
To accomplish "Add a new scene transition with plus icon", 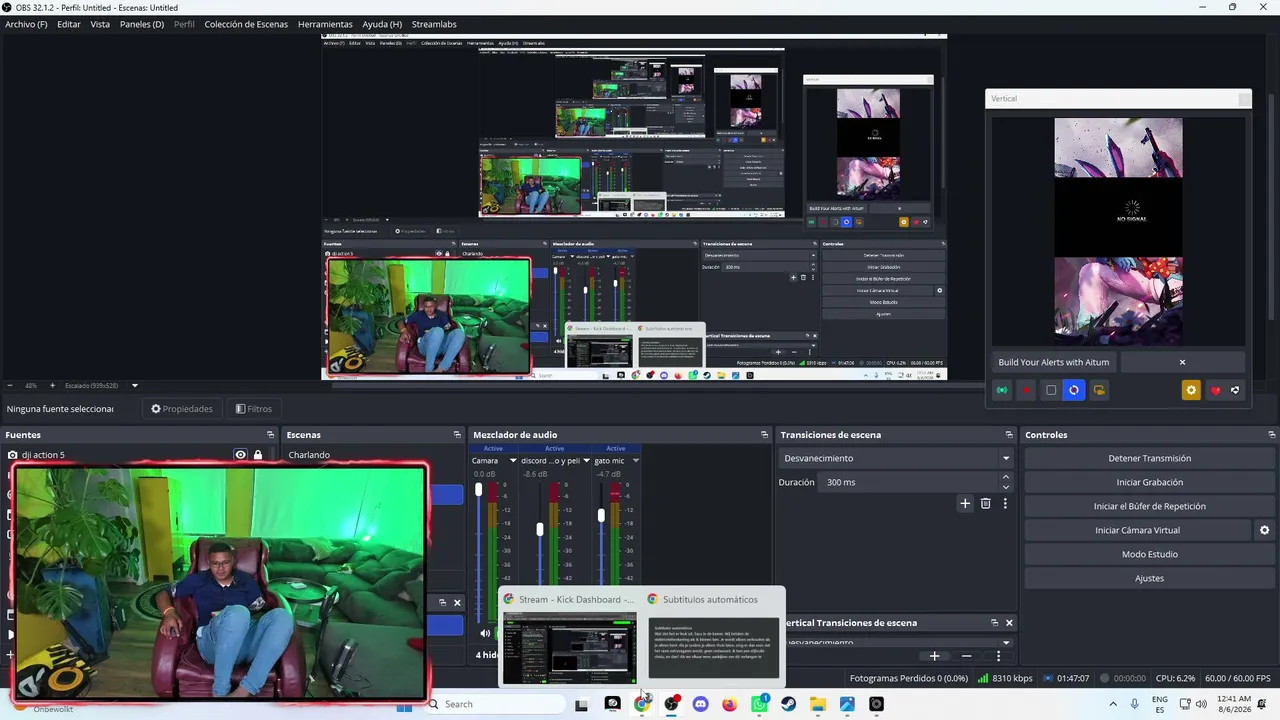I will (x=965, y=504).
